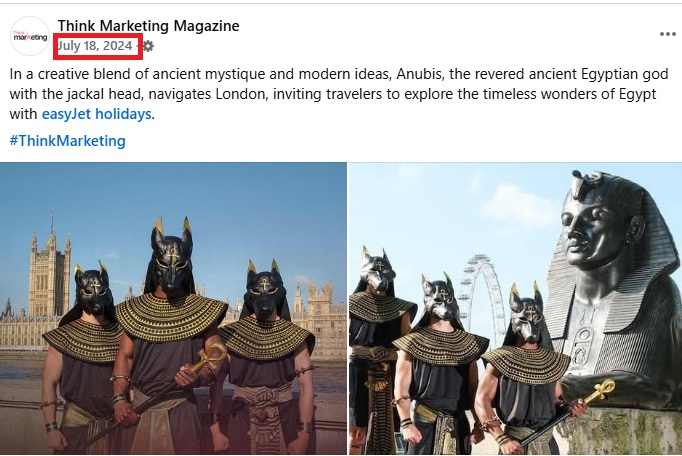Open Think Marketing profile picture
Screen dimensions: 682x456
click(x=30, y=36)
